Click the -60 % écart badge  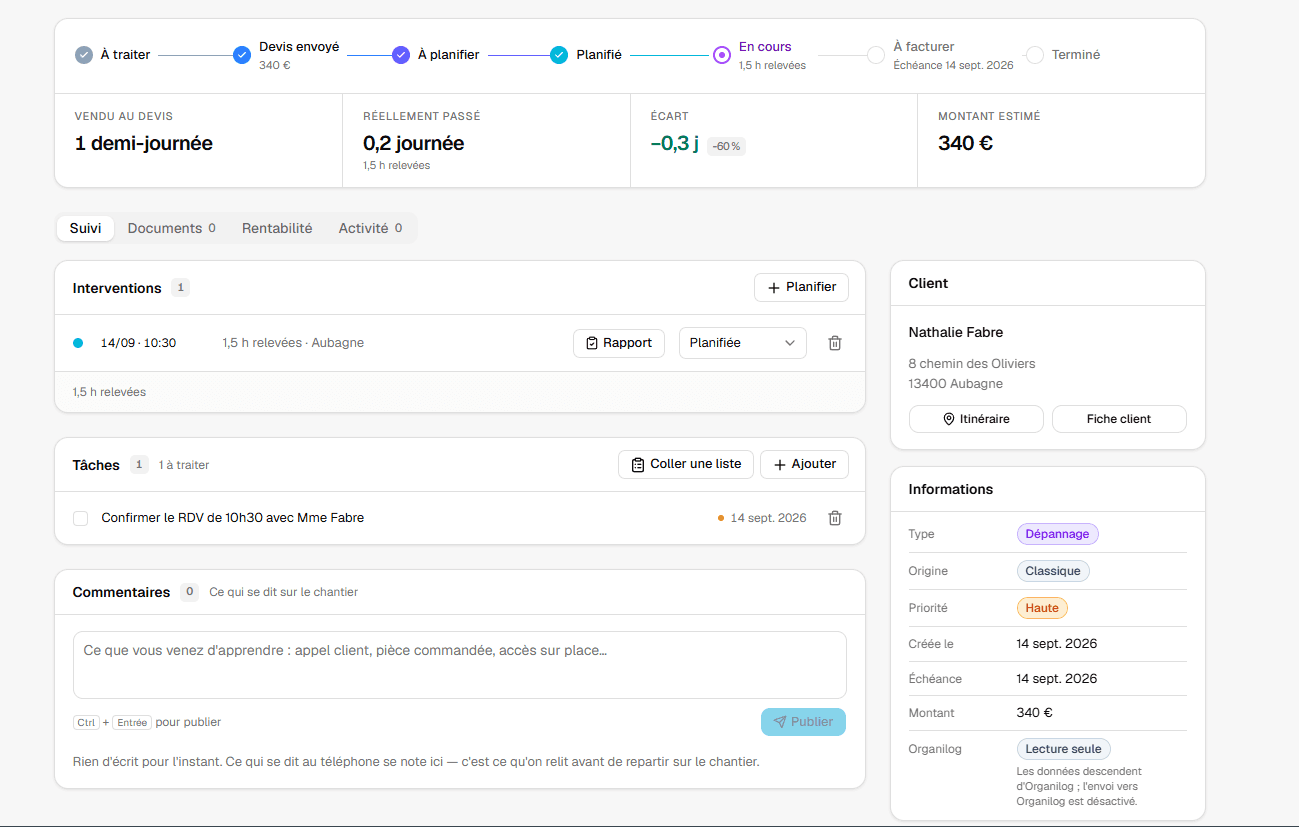point(726,146)
